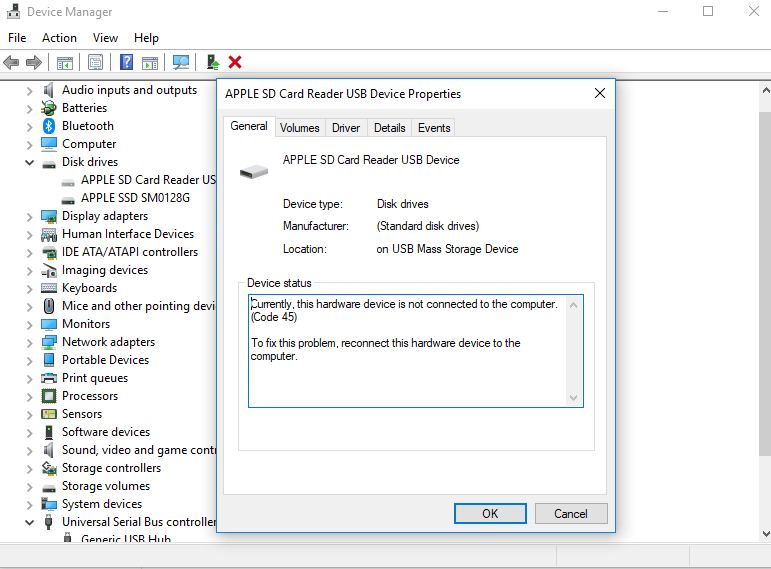Click the Storage controllers icon

click(x=49, y=468)
